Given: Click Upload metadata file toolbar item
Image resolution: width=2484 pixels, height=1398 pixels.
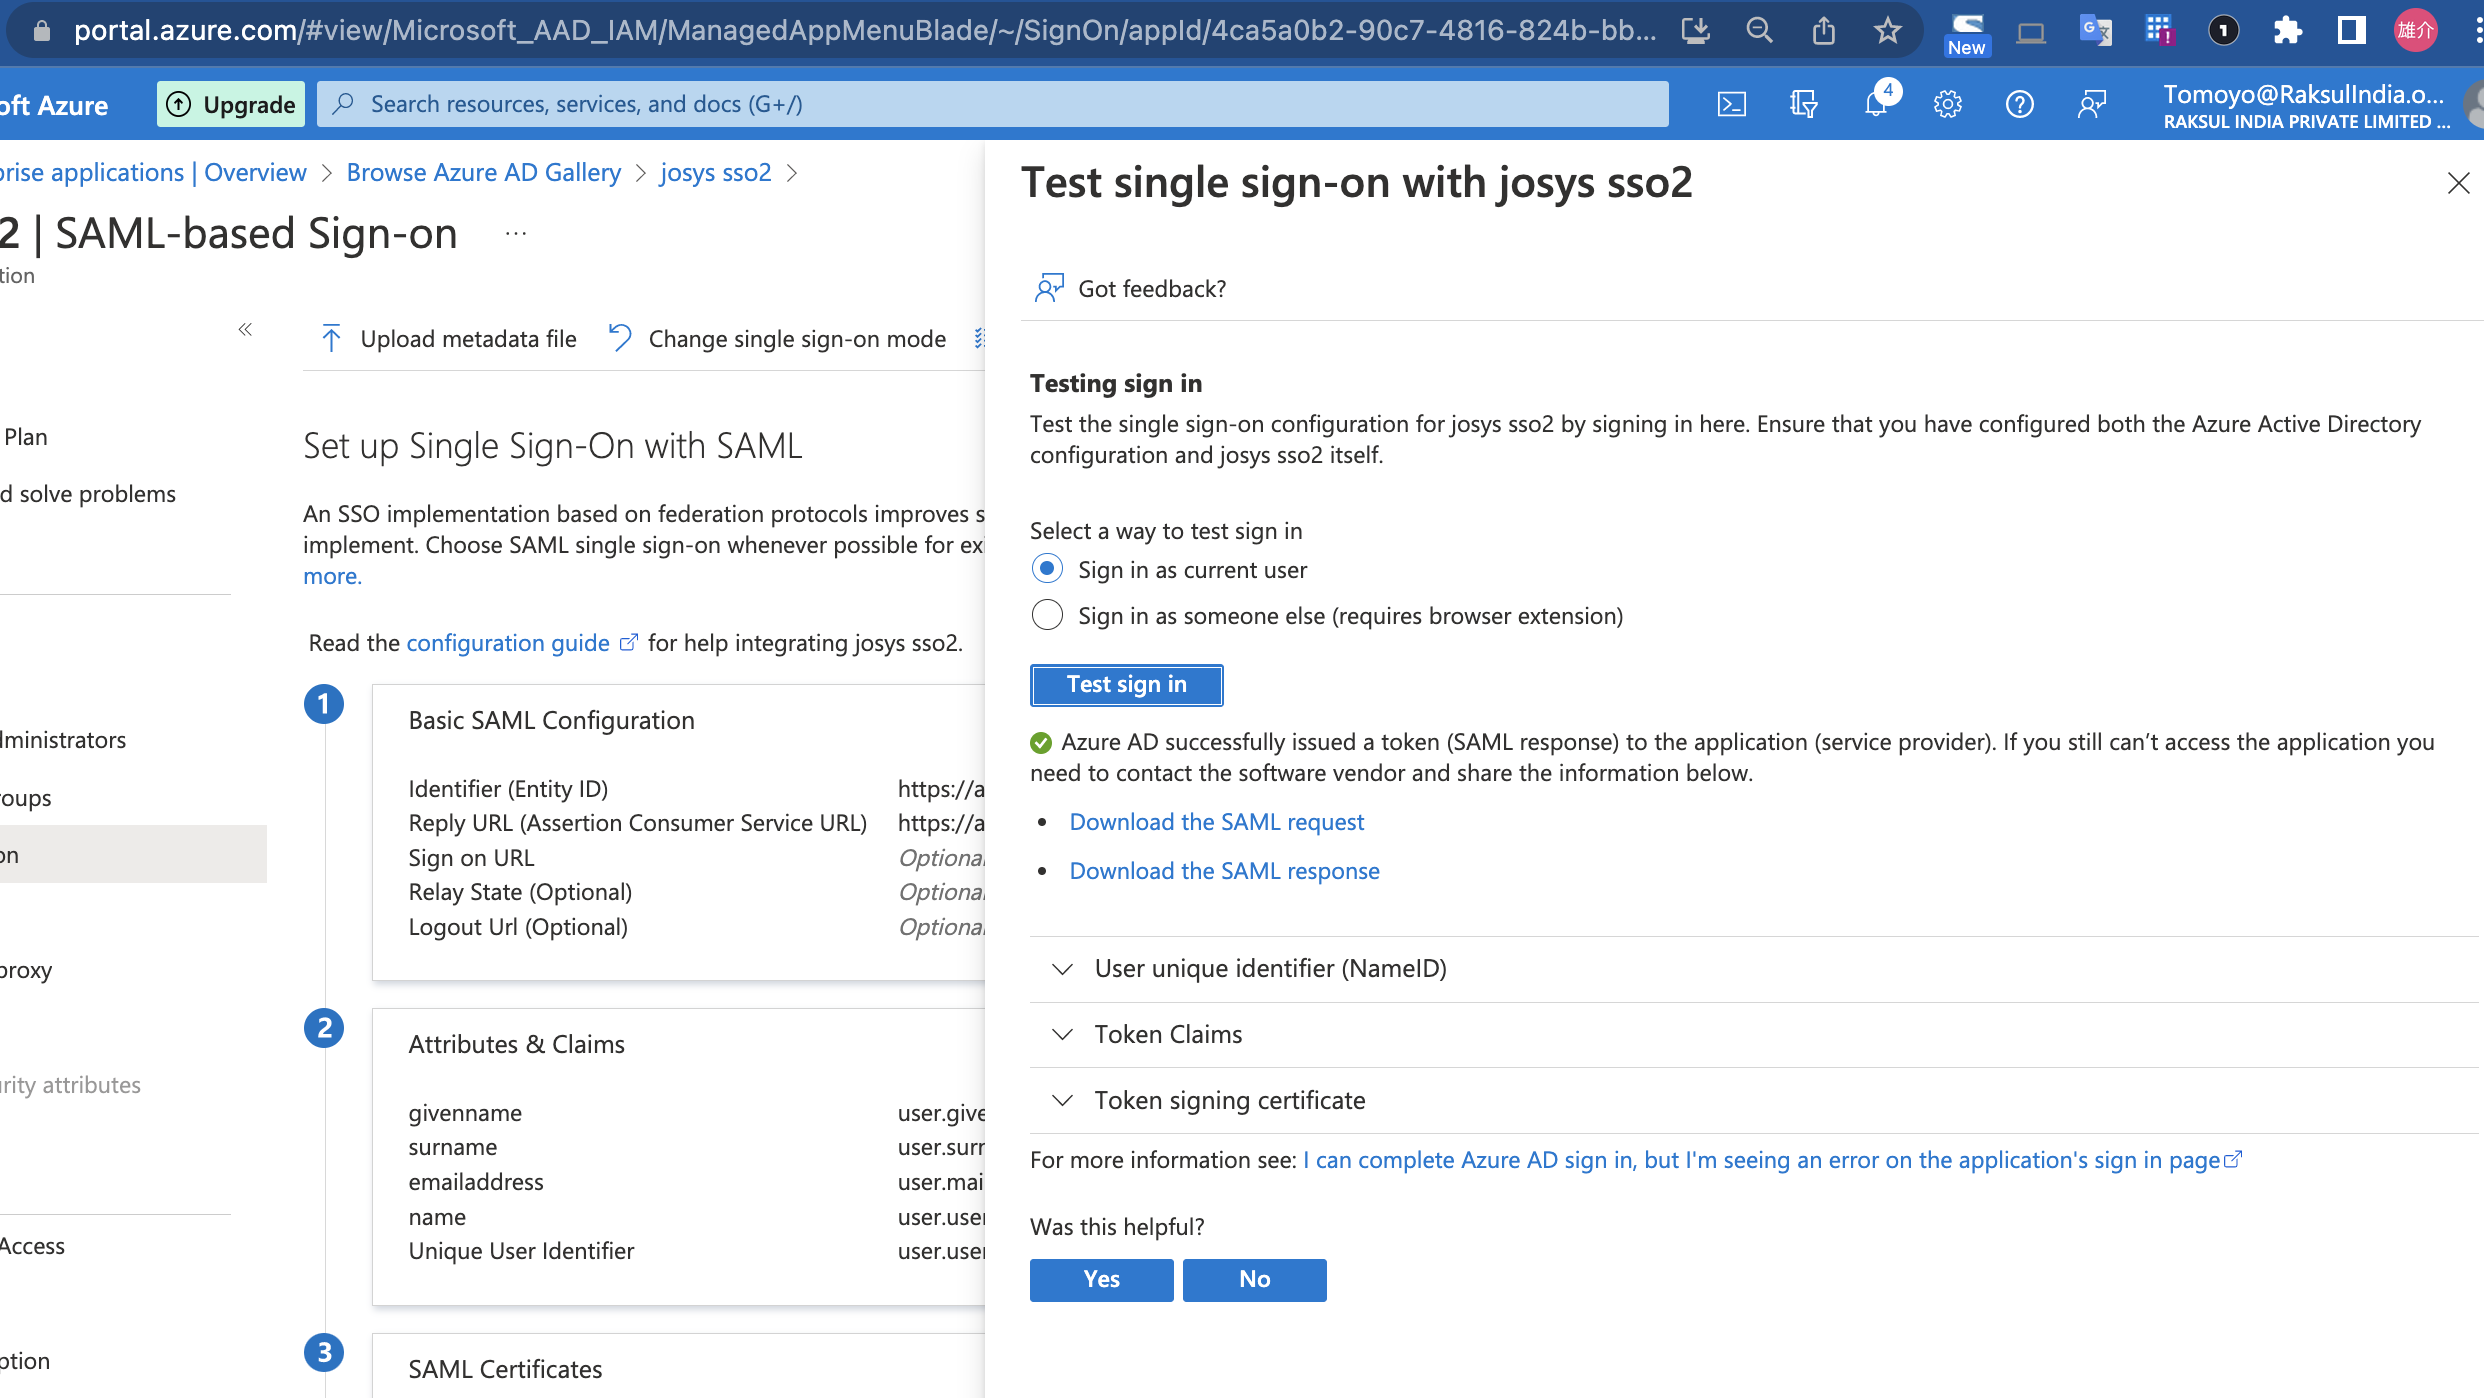Looking at the screenshot, I should tap(449, 339).
